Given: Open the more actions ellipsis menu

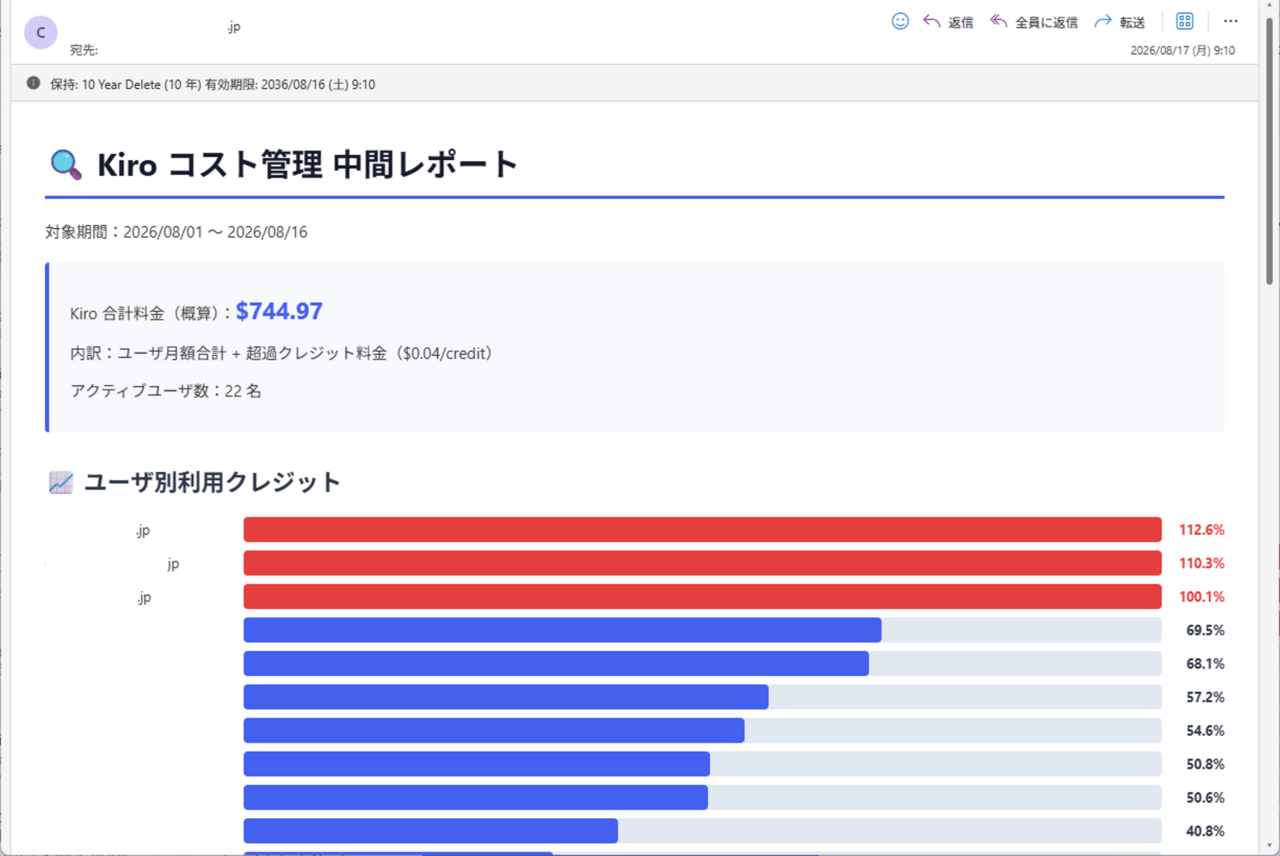Looking at the screenshot, I should pyautogui.click(x=1231, y=21).
